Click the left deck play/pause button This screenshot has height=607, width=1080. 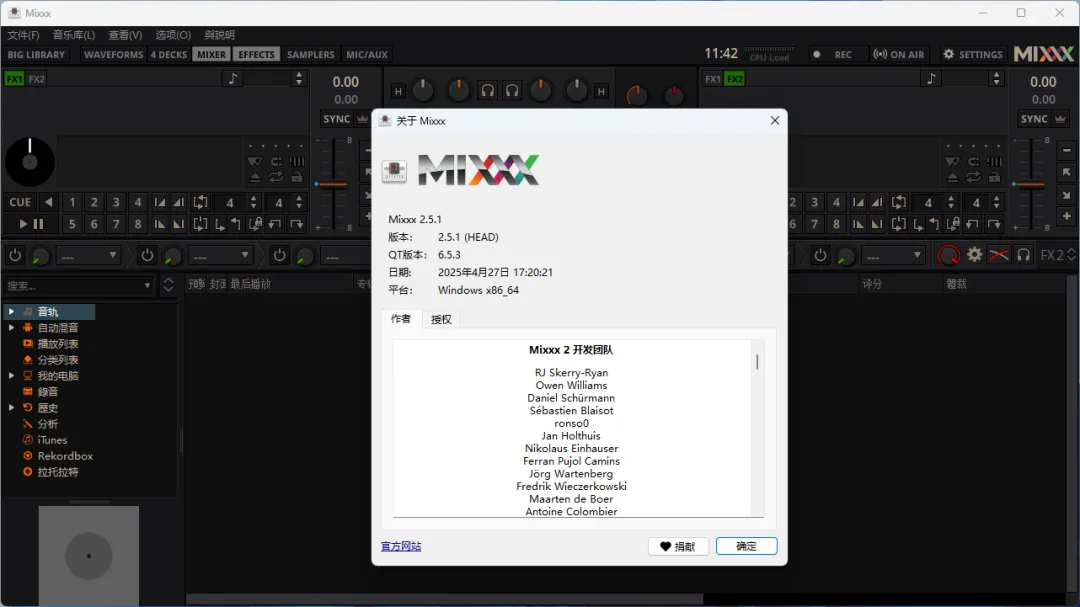pos(31,224)
